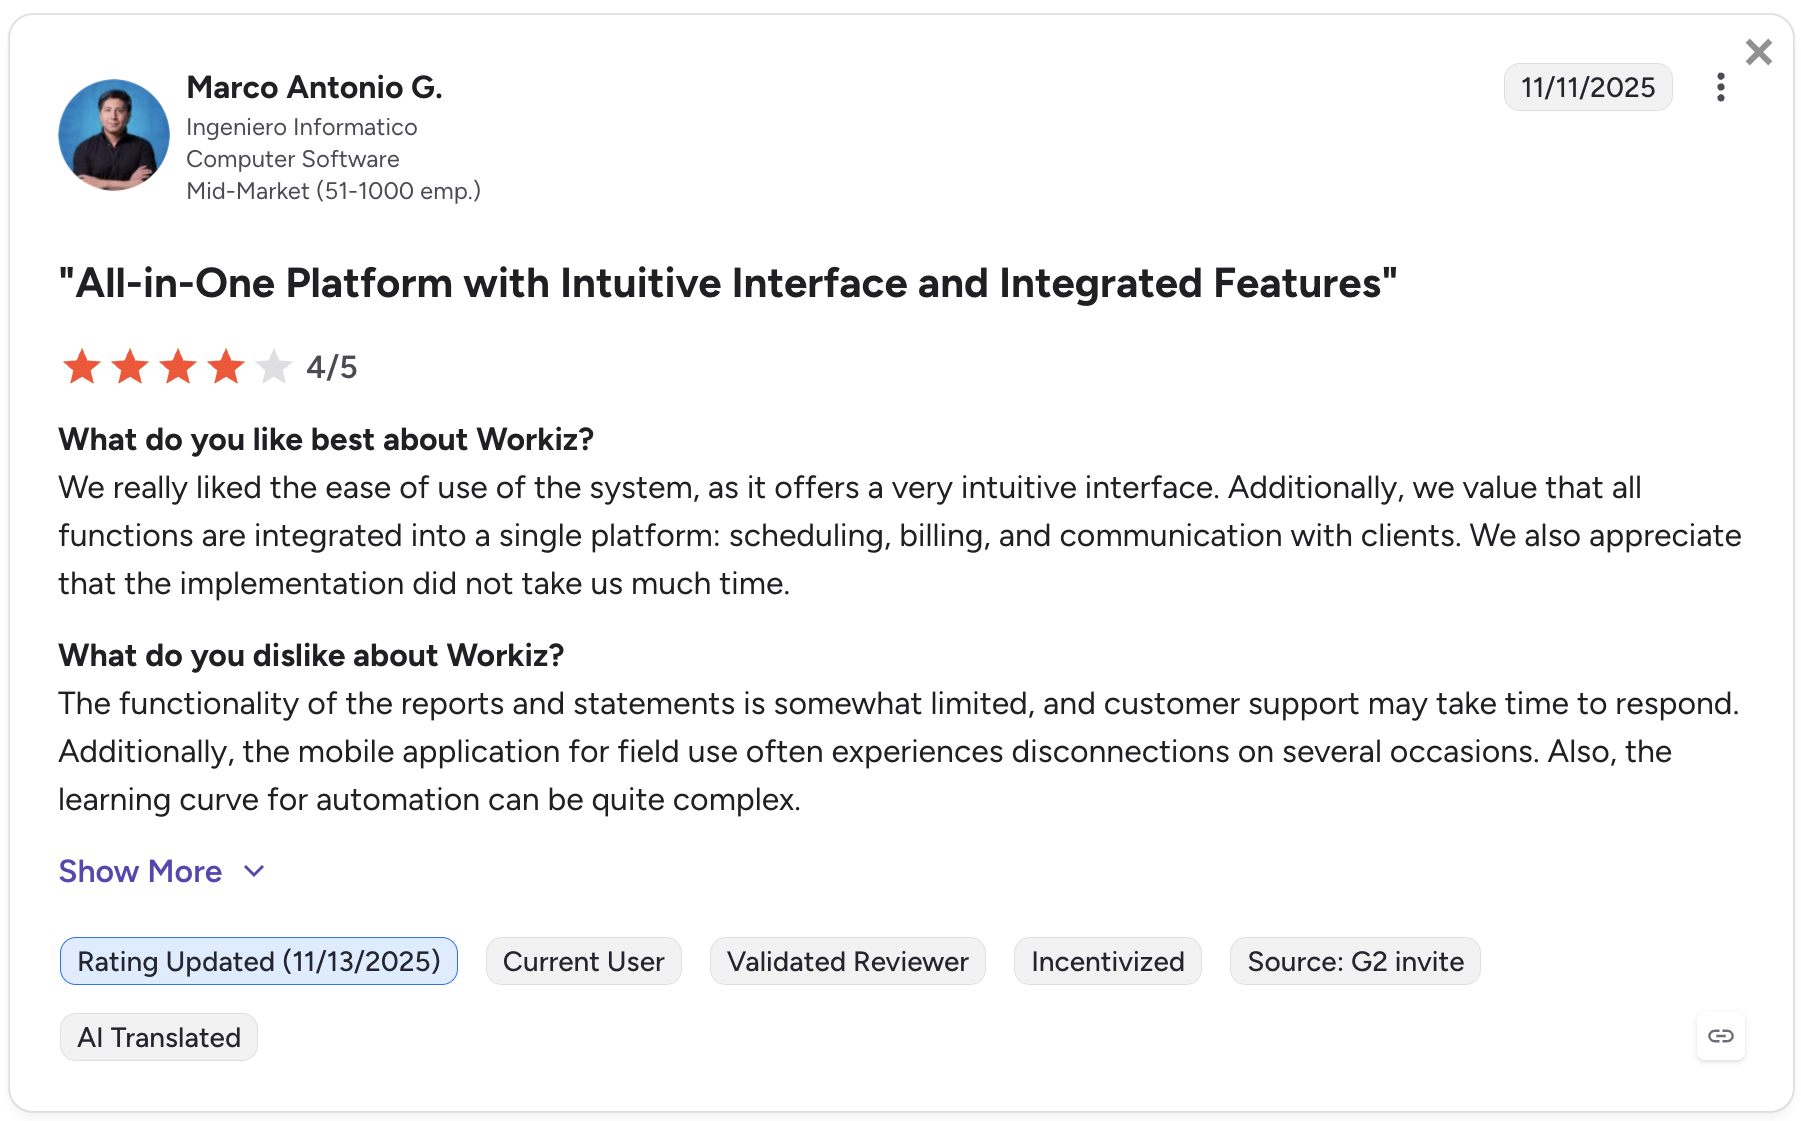Screen dimensions: 1801x1121
Task: Click the 'Computer Software' industry label
Action: click(293, 159)
